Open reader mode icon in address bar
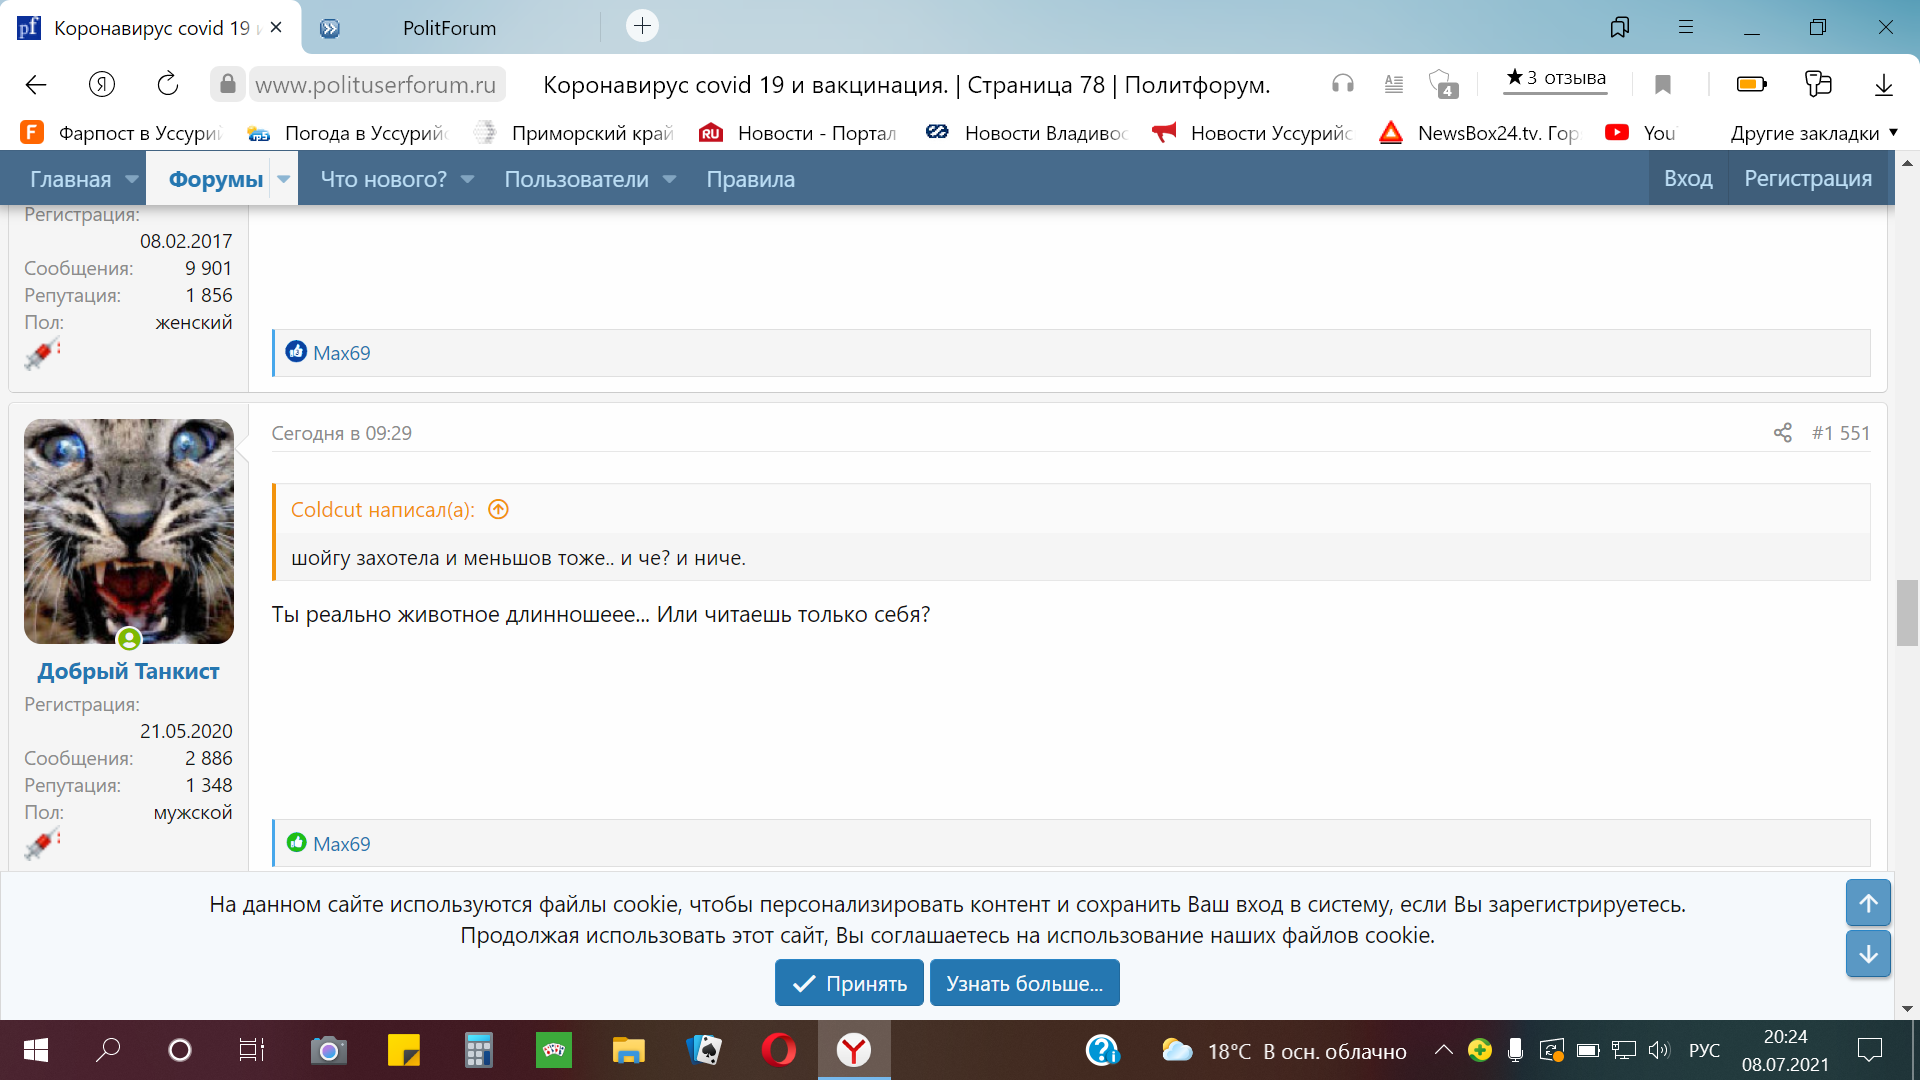Image resolution: width=1920 pixels, height=1080 pixels. pyautogui.click(x=1393, y=84)
